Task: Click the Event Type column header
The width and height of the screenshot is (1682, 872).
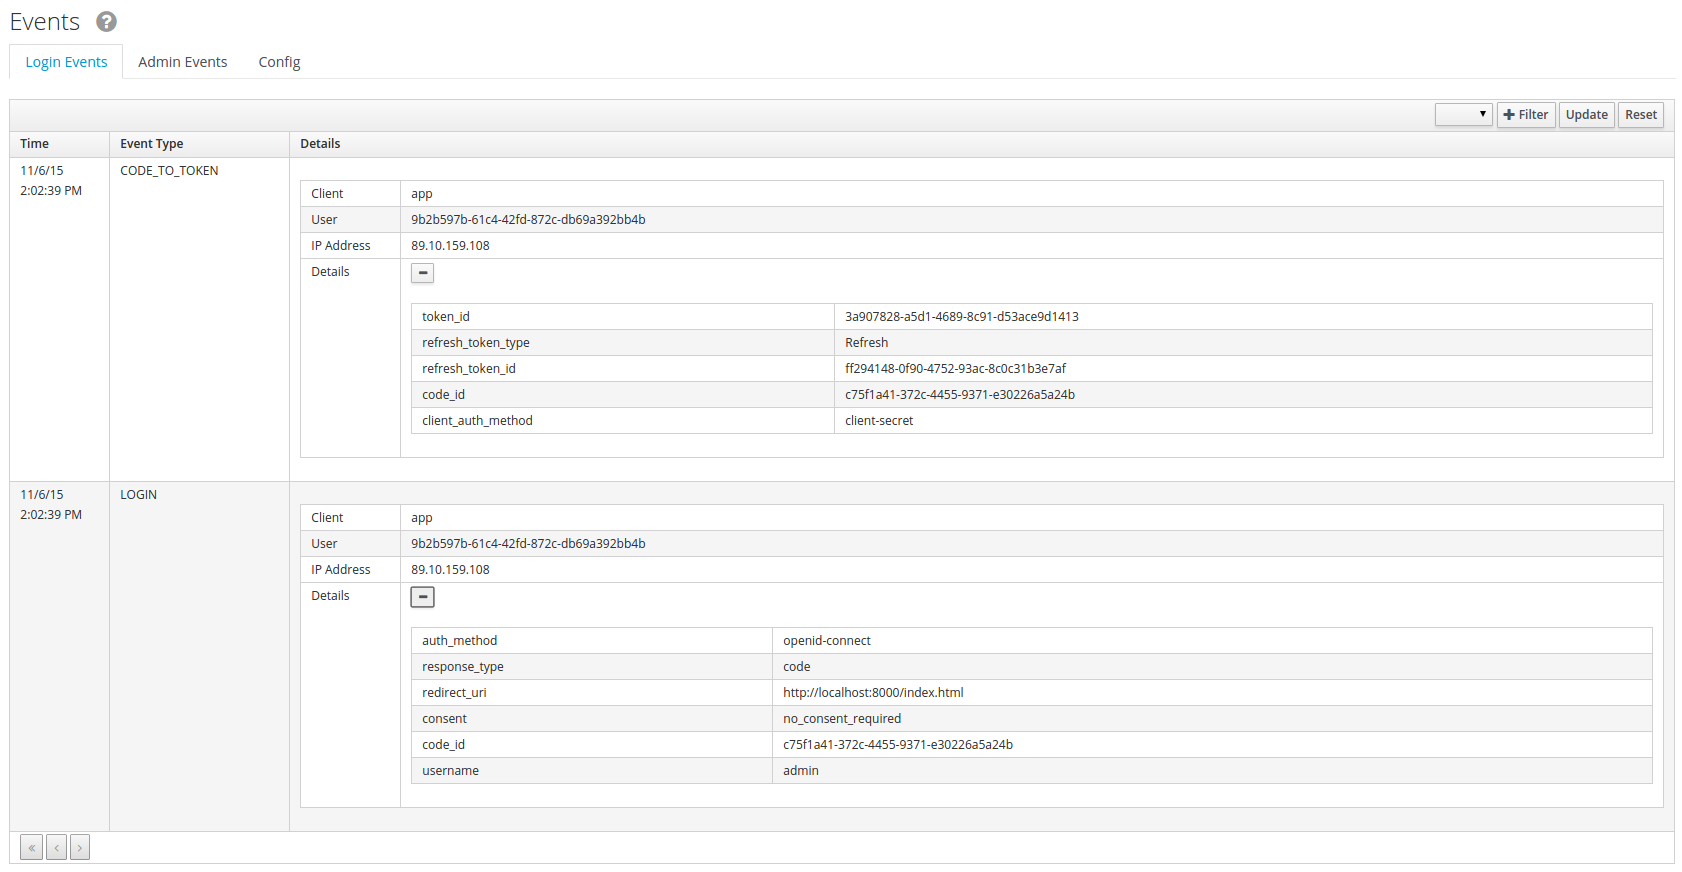Action: click(x=152, y=144)
